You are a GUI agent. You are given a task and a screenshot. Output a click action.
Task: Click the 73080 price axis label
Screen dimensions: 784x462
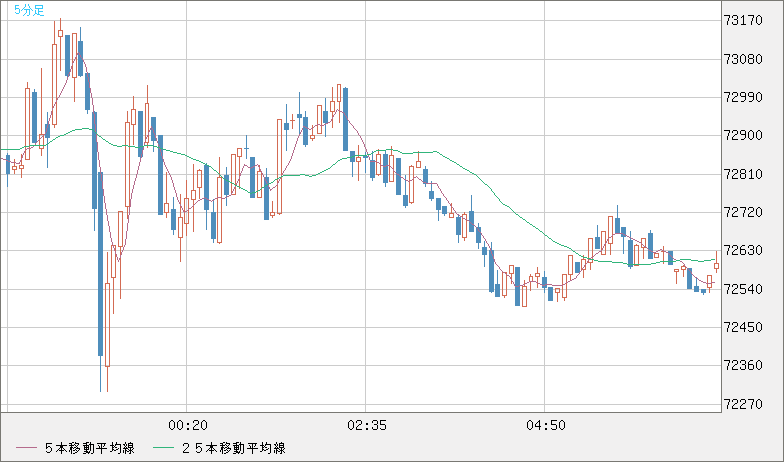pyautogui.click(x=743, y=59)
